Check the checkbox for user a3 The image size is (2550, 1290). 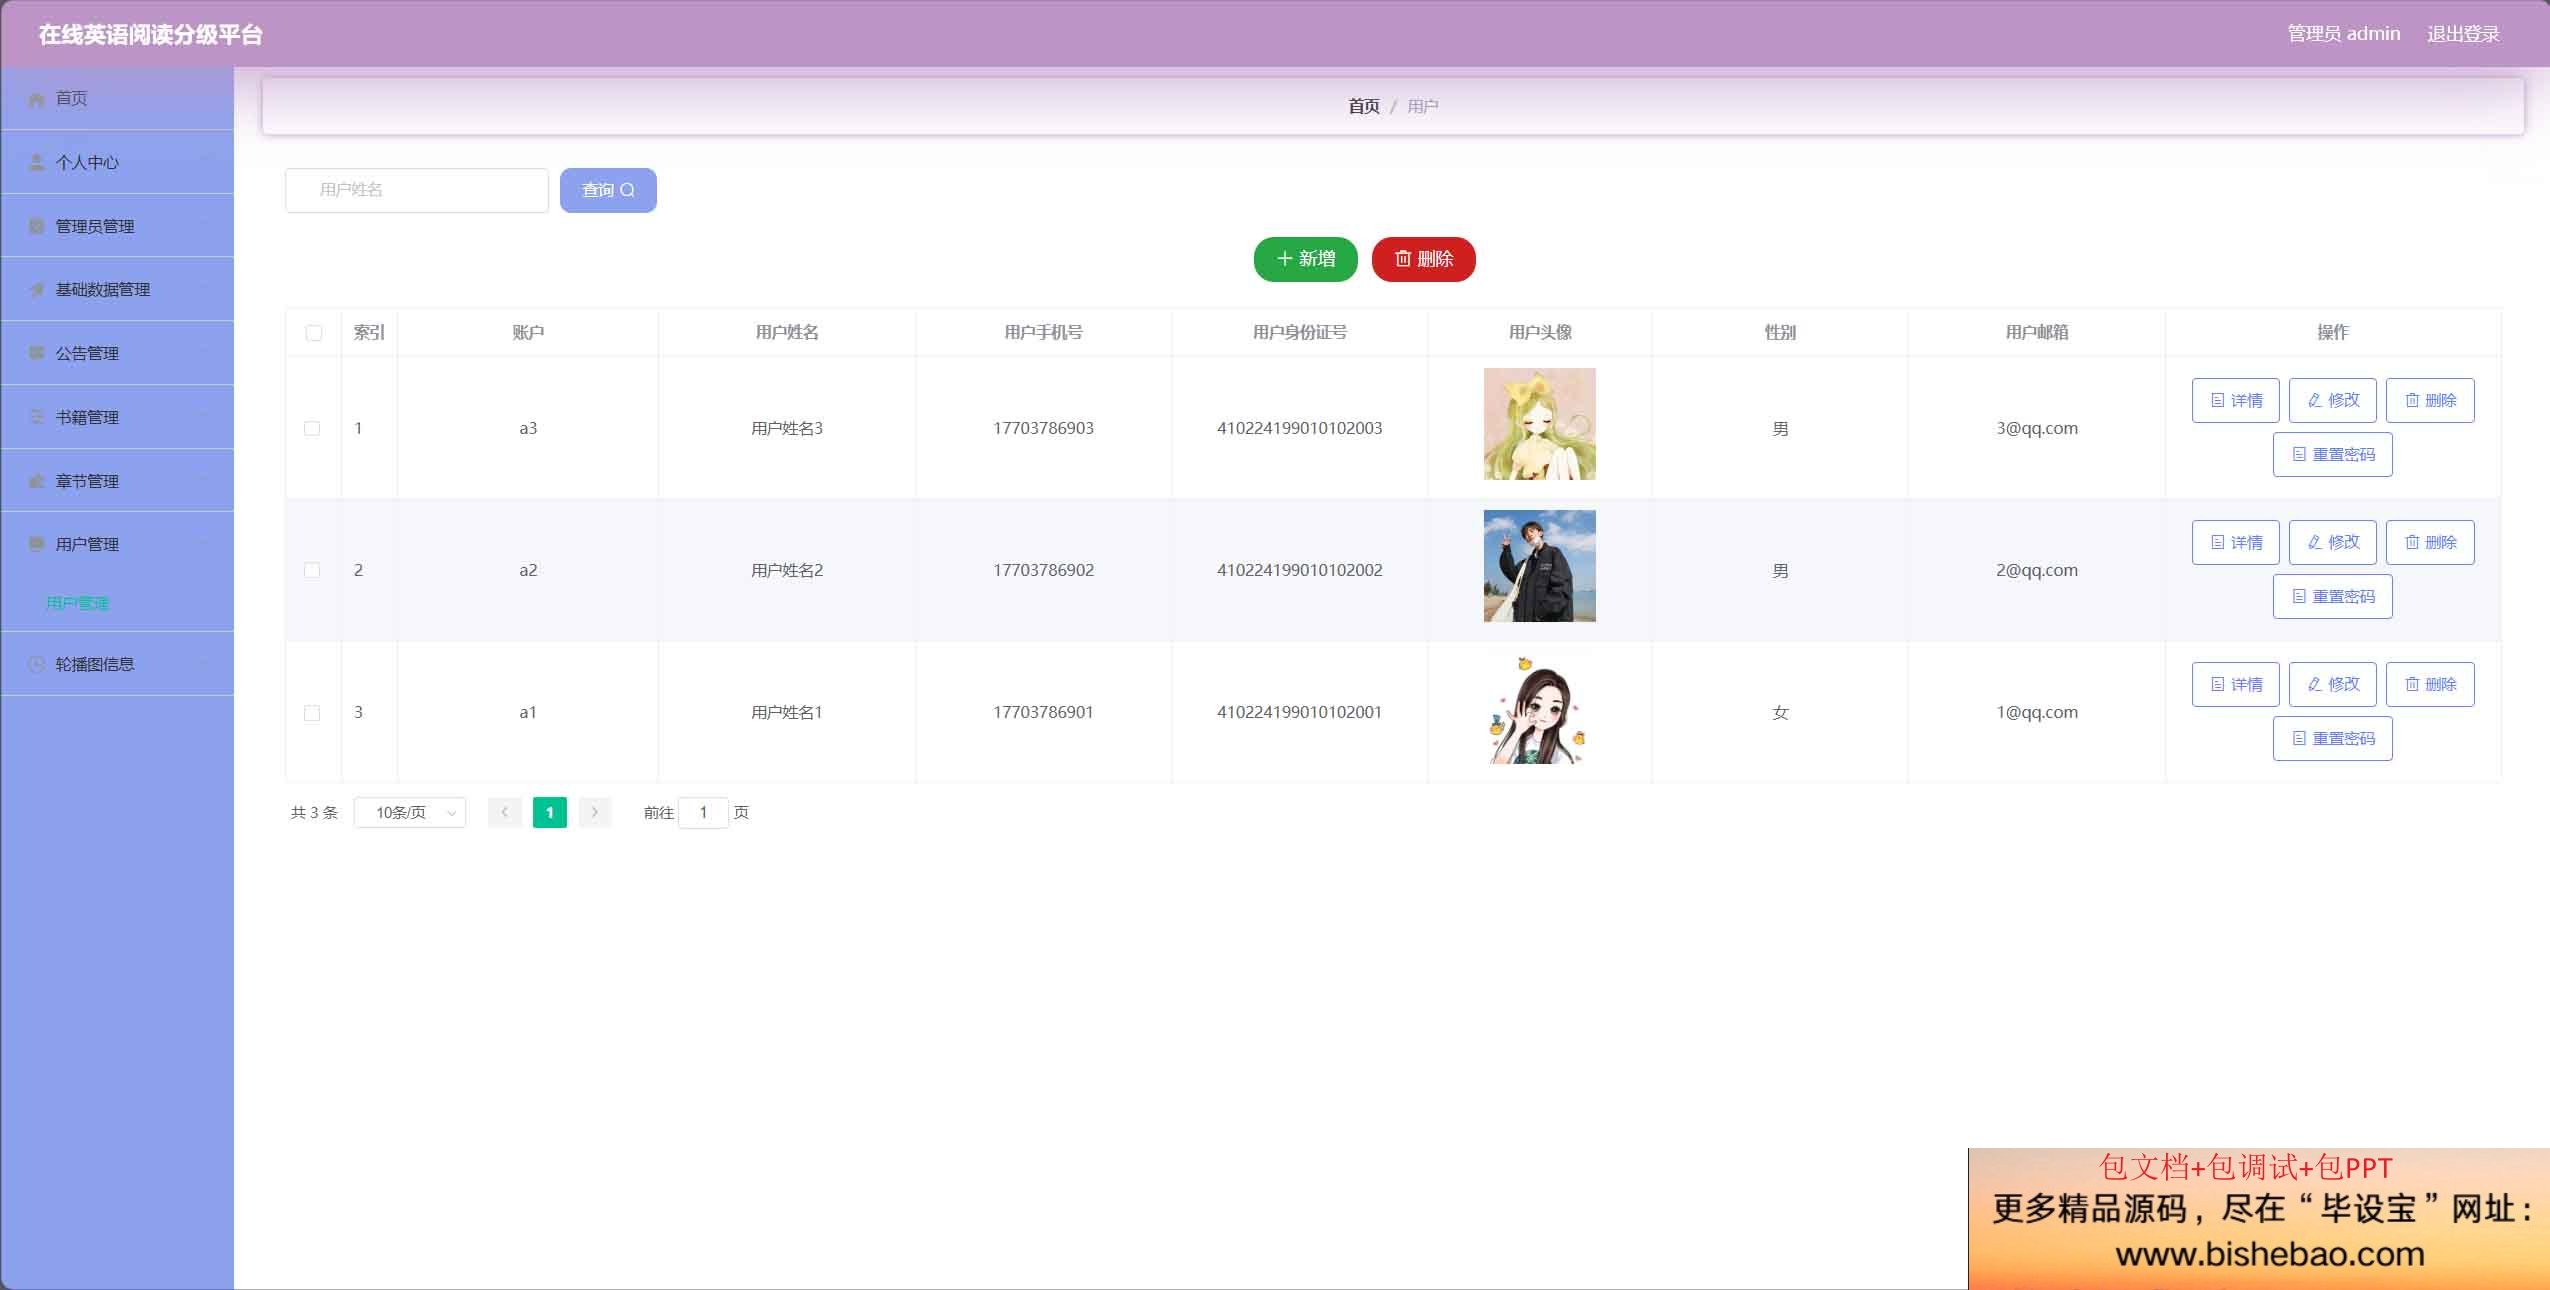312,428
